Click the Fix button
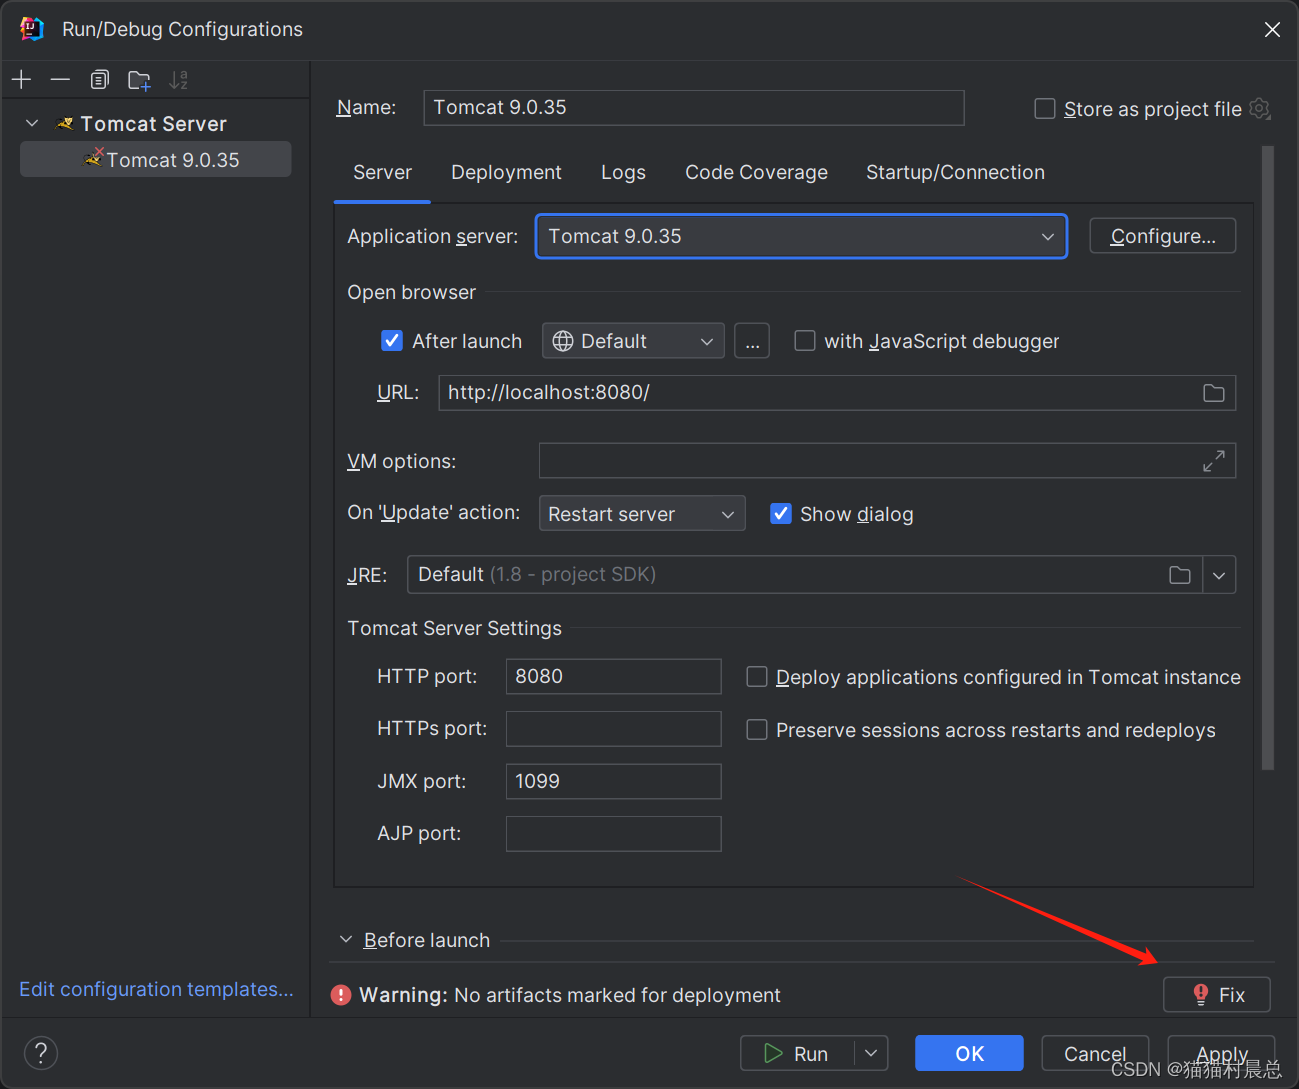This screenshot has height=1089, width=1299. [1217, 995]
